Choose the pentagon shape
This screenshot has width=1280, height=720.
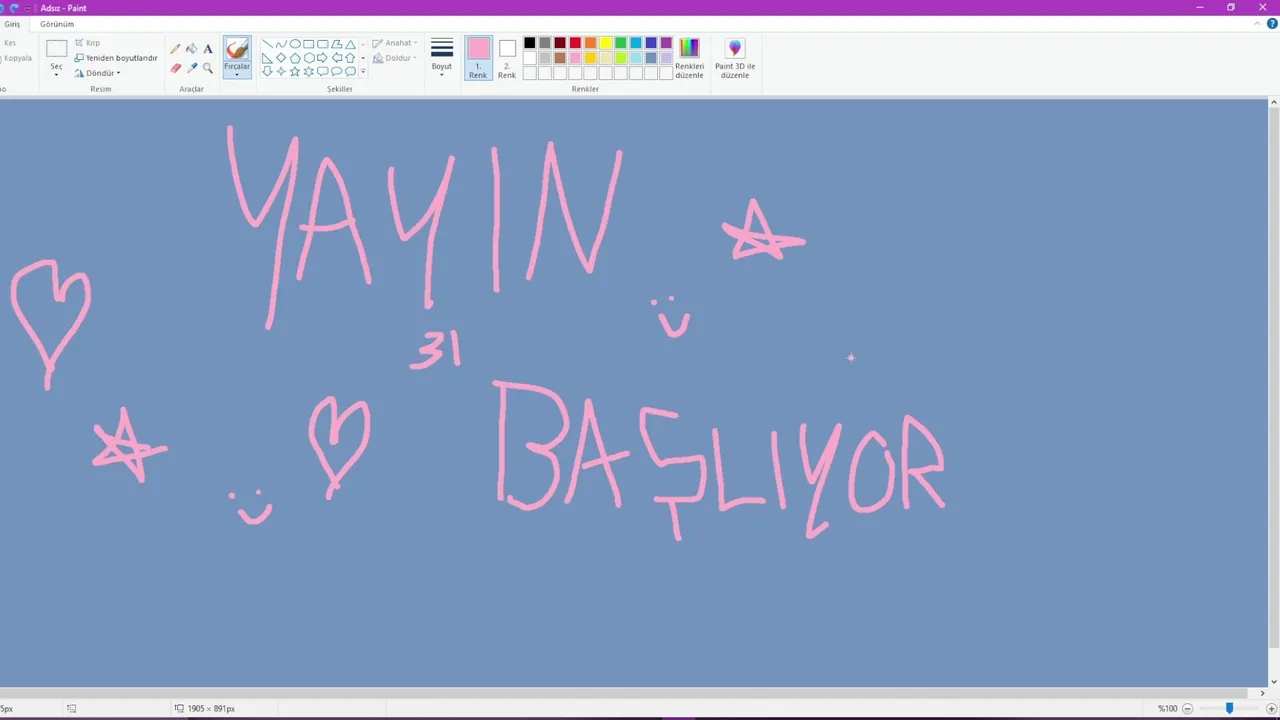[x=295, y=58]
